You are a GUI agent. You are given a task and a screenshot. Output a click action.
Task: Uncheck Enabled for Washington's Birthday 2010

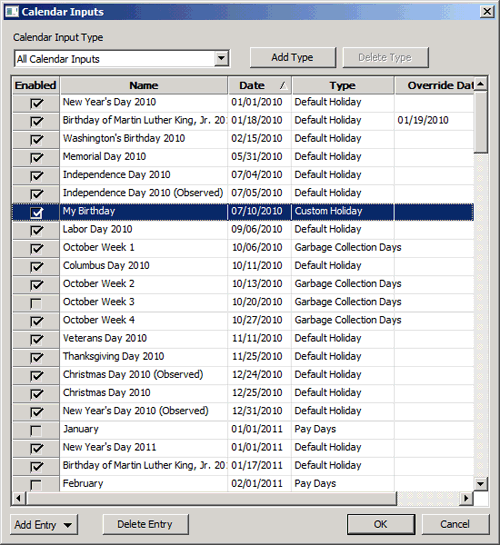coord(36,139)
